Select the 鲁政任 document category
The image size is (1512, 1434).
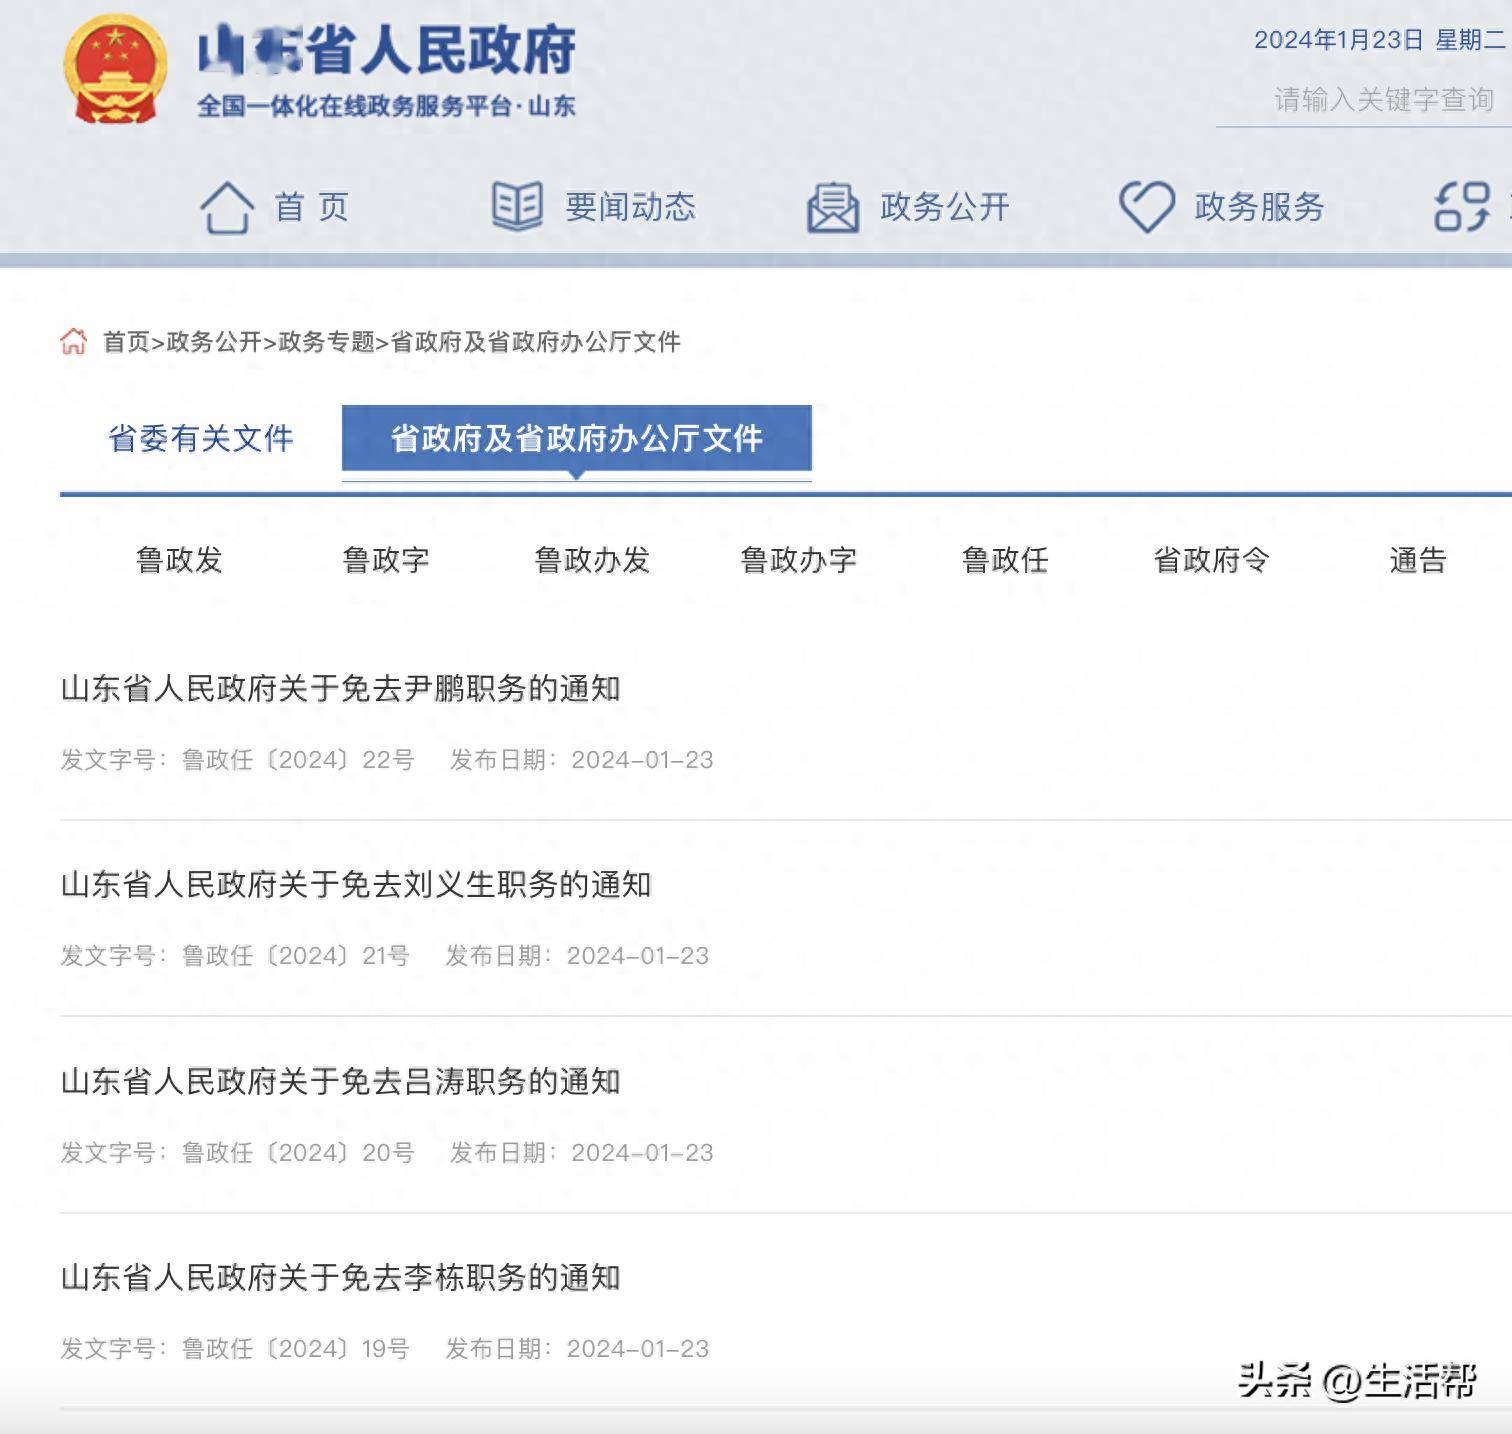(1005, 561)
